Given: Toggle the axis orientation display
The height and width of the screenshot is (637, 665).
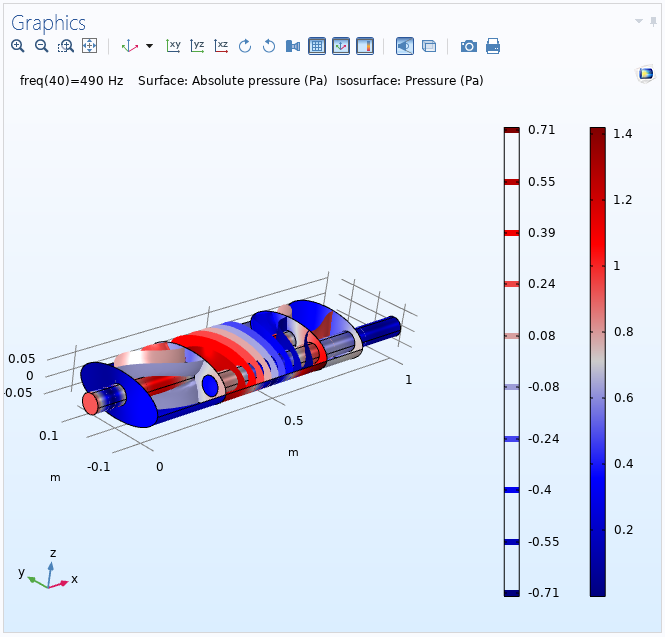Looking at the screenshot, I should (x=341, y=46).
